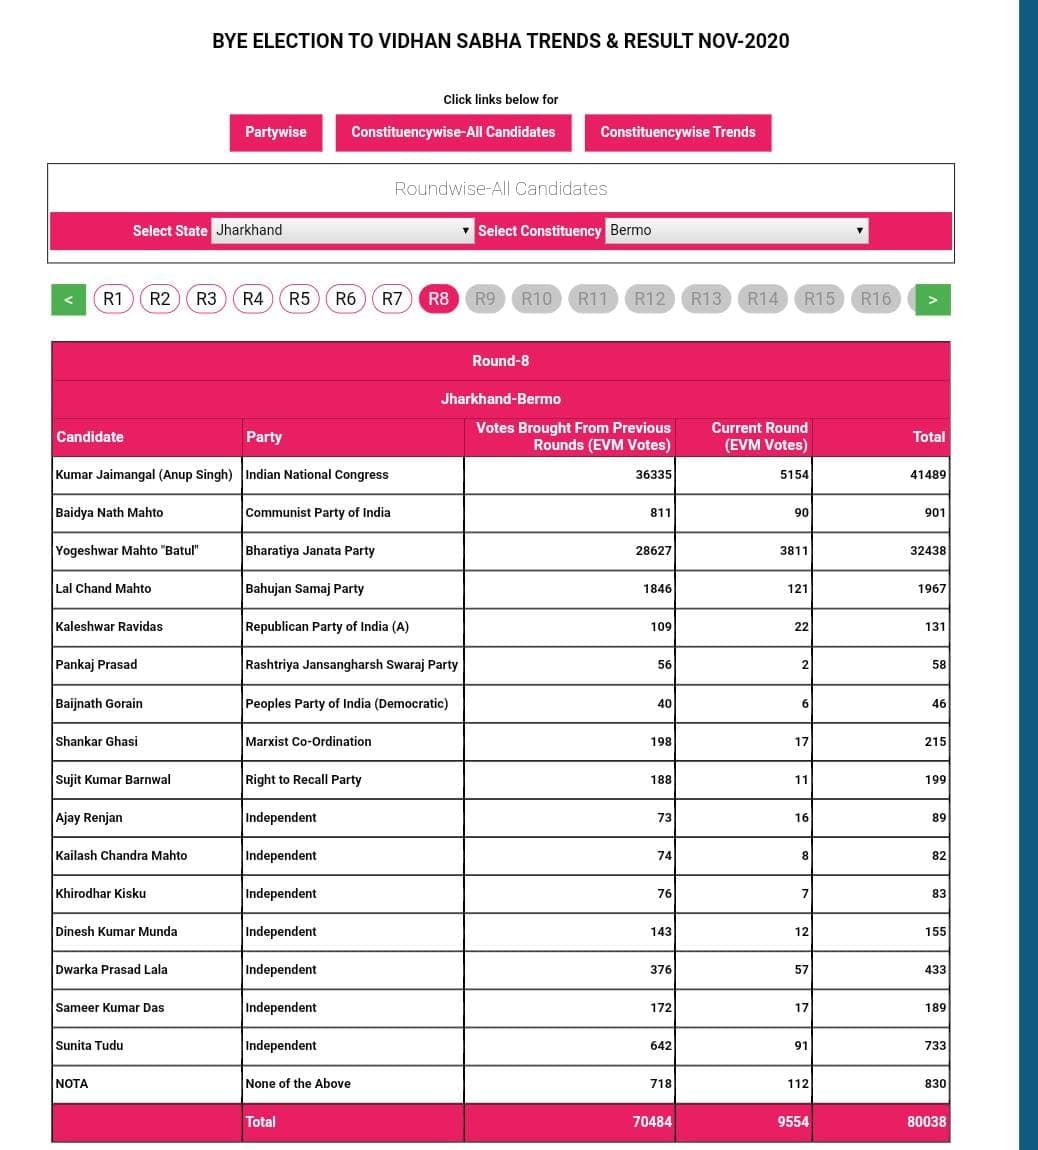The image size is (1038, 1150).
Task: Select the R6 round tab
Action: 346,298
